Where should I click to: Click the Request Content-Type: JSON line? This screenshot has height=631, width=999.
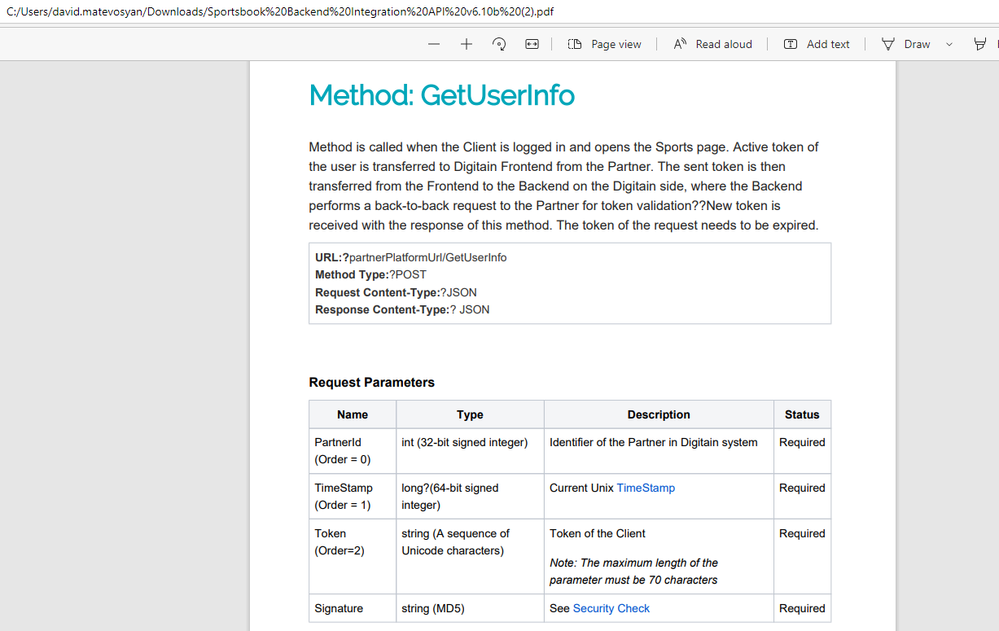[396, 293]
